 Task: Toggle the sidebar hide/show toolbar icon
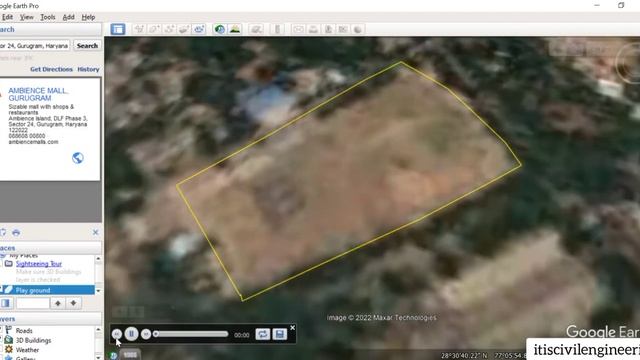tap(118, 29)
